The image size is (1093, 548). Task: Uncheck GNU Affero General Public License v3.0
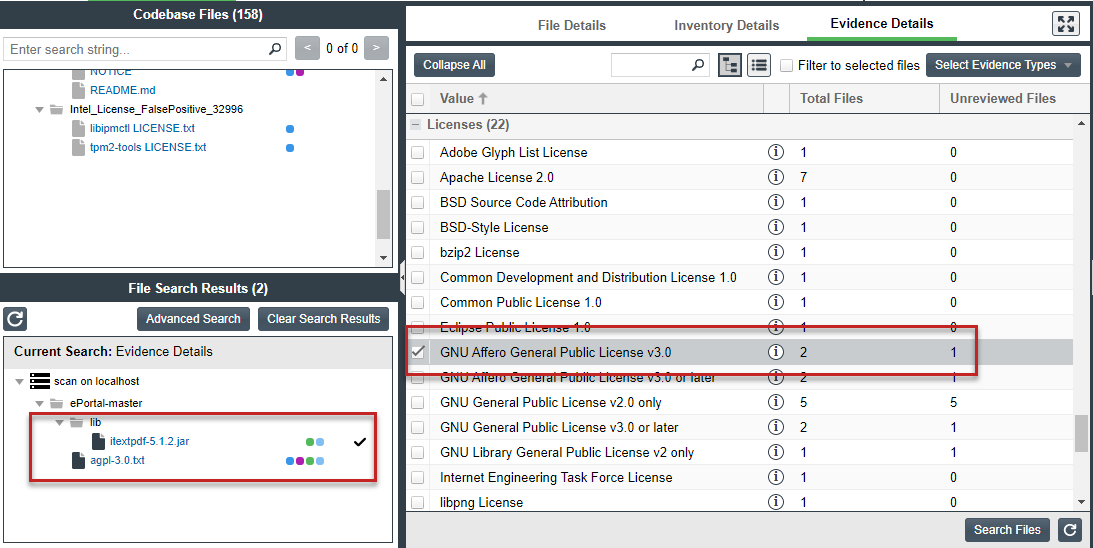click(x=418, y=352)
